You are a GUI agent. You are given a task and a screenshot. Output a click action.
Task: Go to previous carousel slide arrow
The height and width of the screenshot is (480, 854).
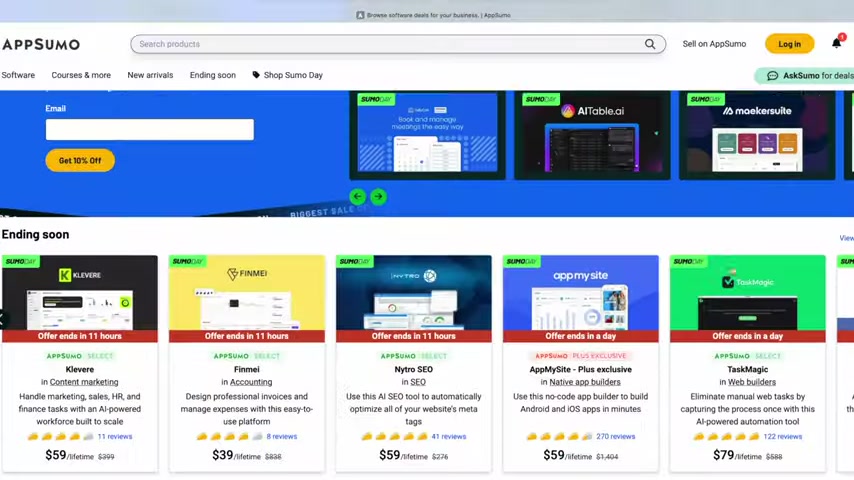point(358,196)
